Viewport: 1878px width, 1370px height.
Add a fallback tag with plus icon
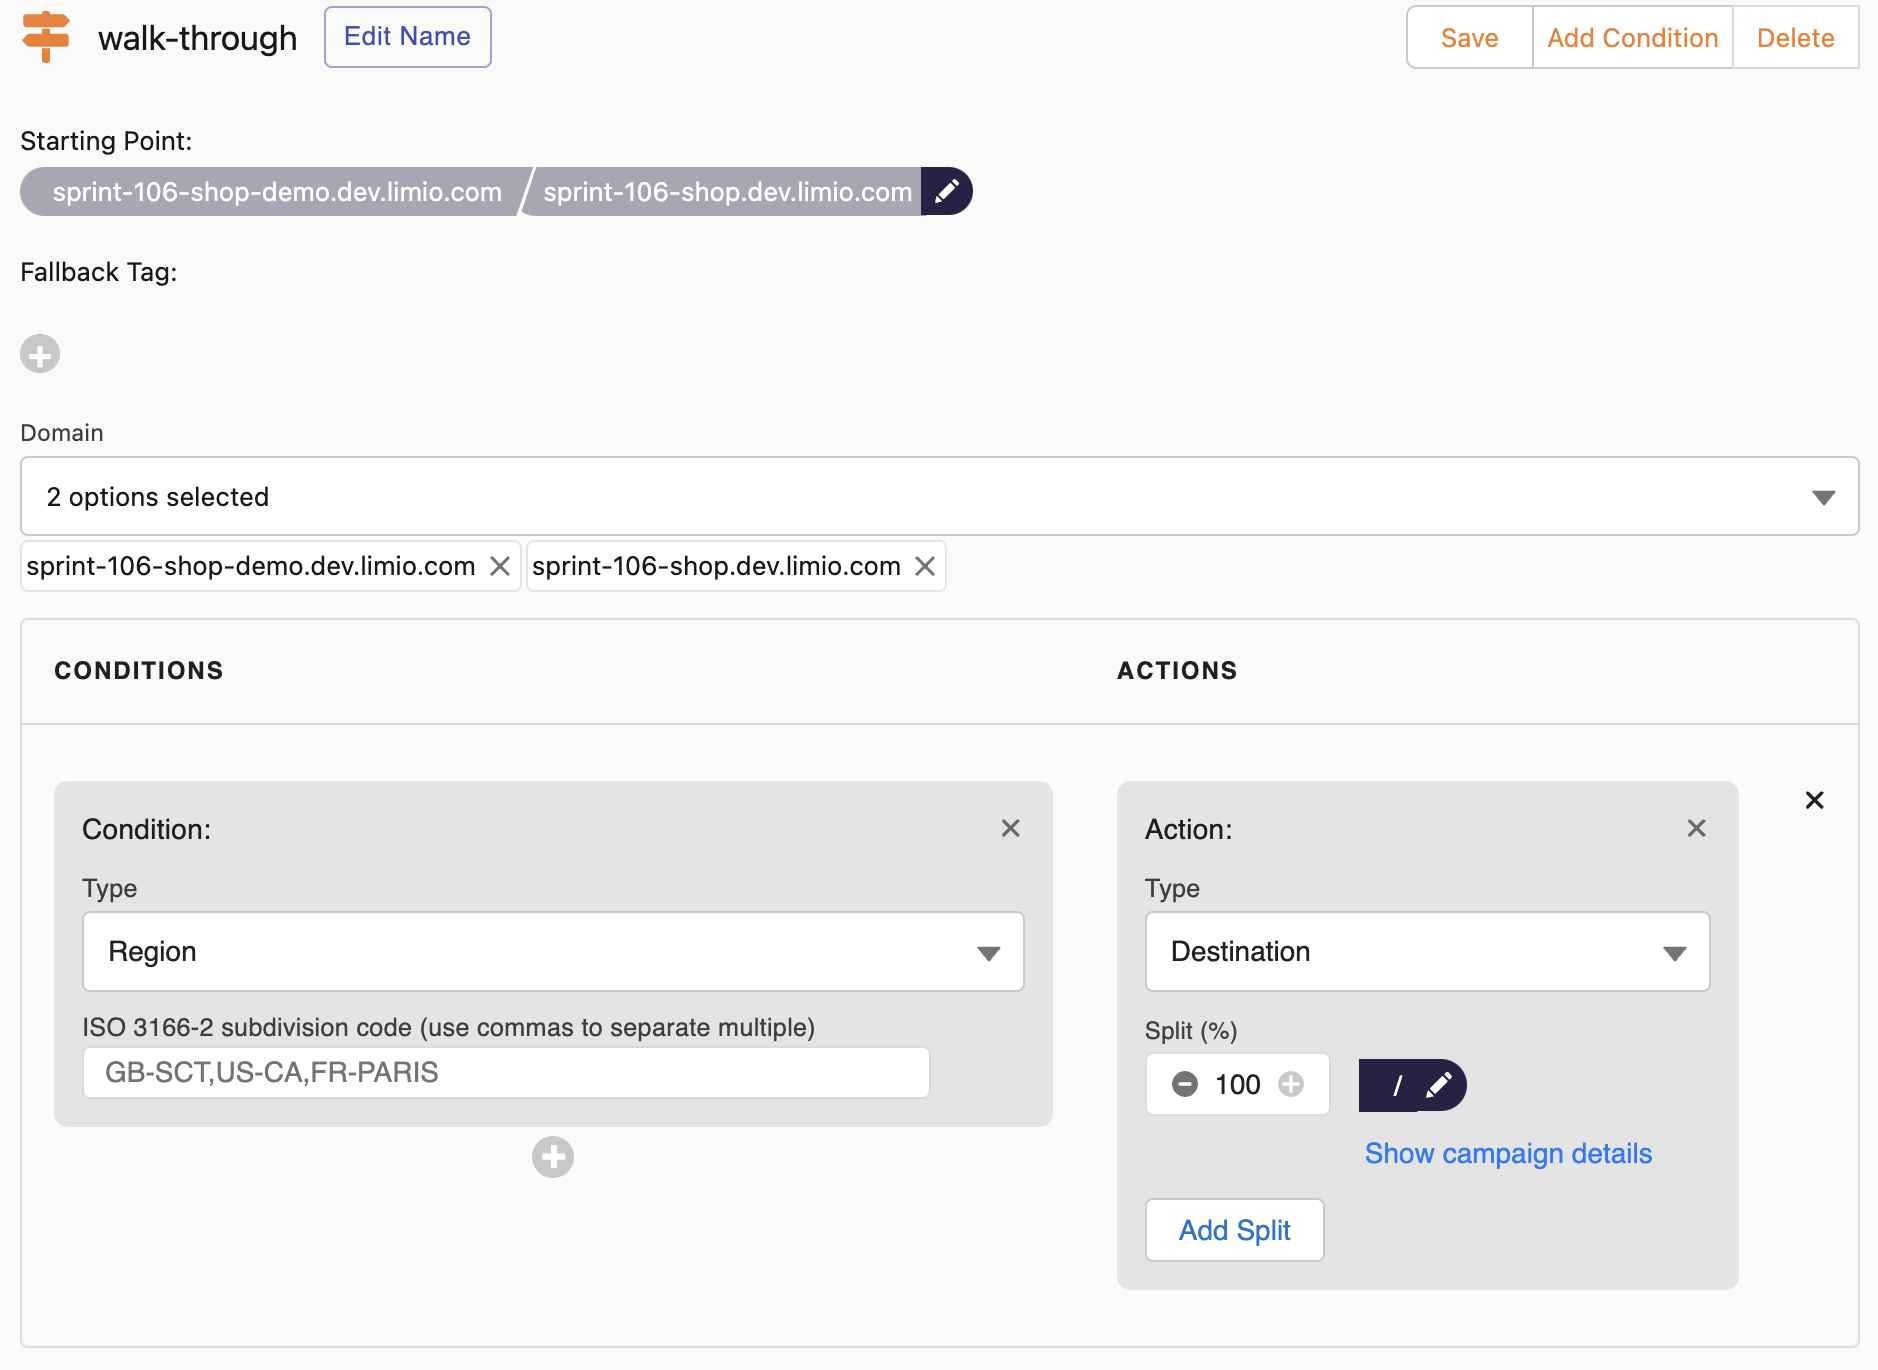tap(40, 354)
